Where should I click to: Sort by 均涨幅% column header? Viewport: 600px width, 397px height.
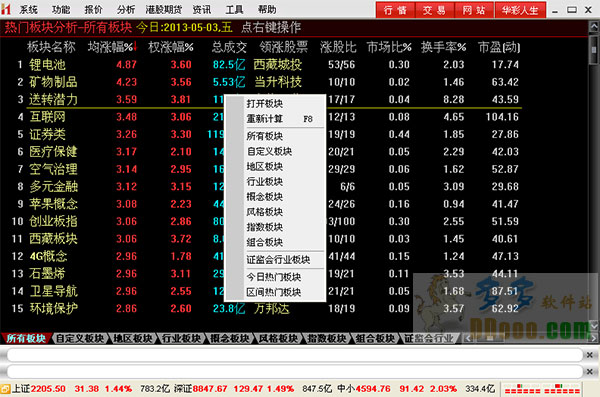point(112,47)
